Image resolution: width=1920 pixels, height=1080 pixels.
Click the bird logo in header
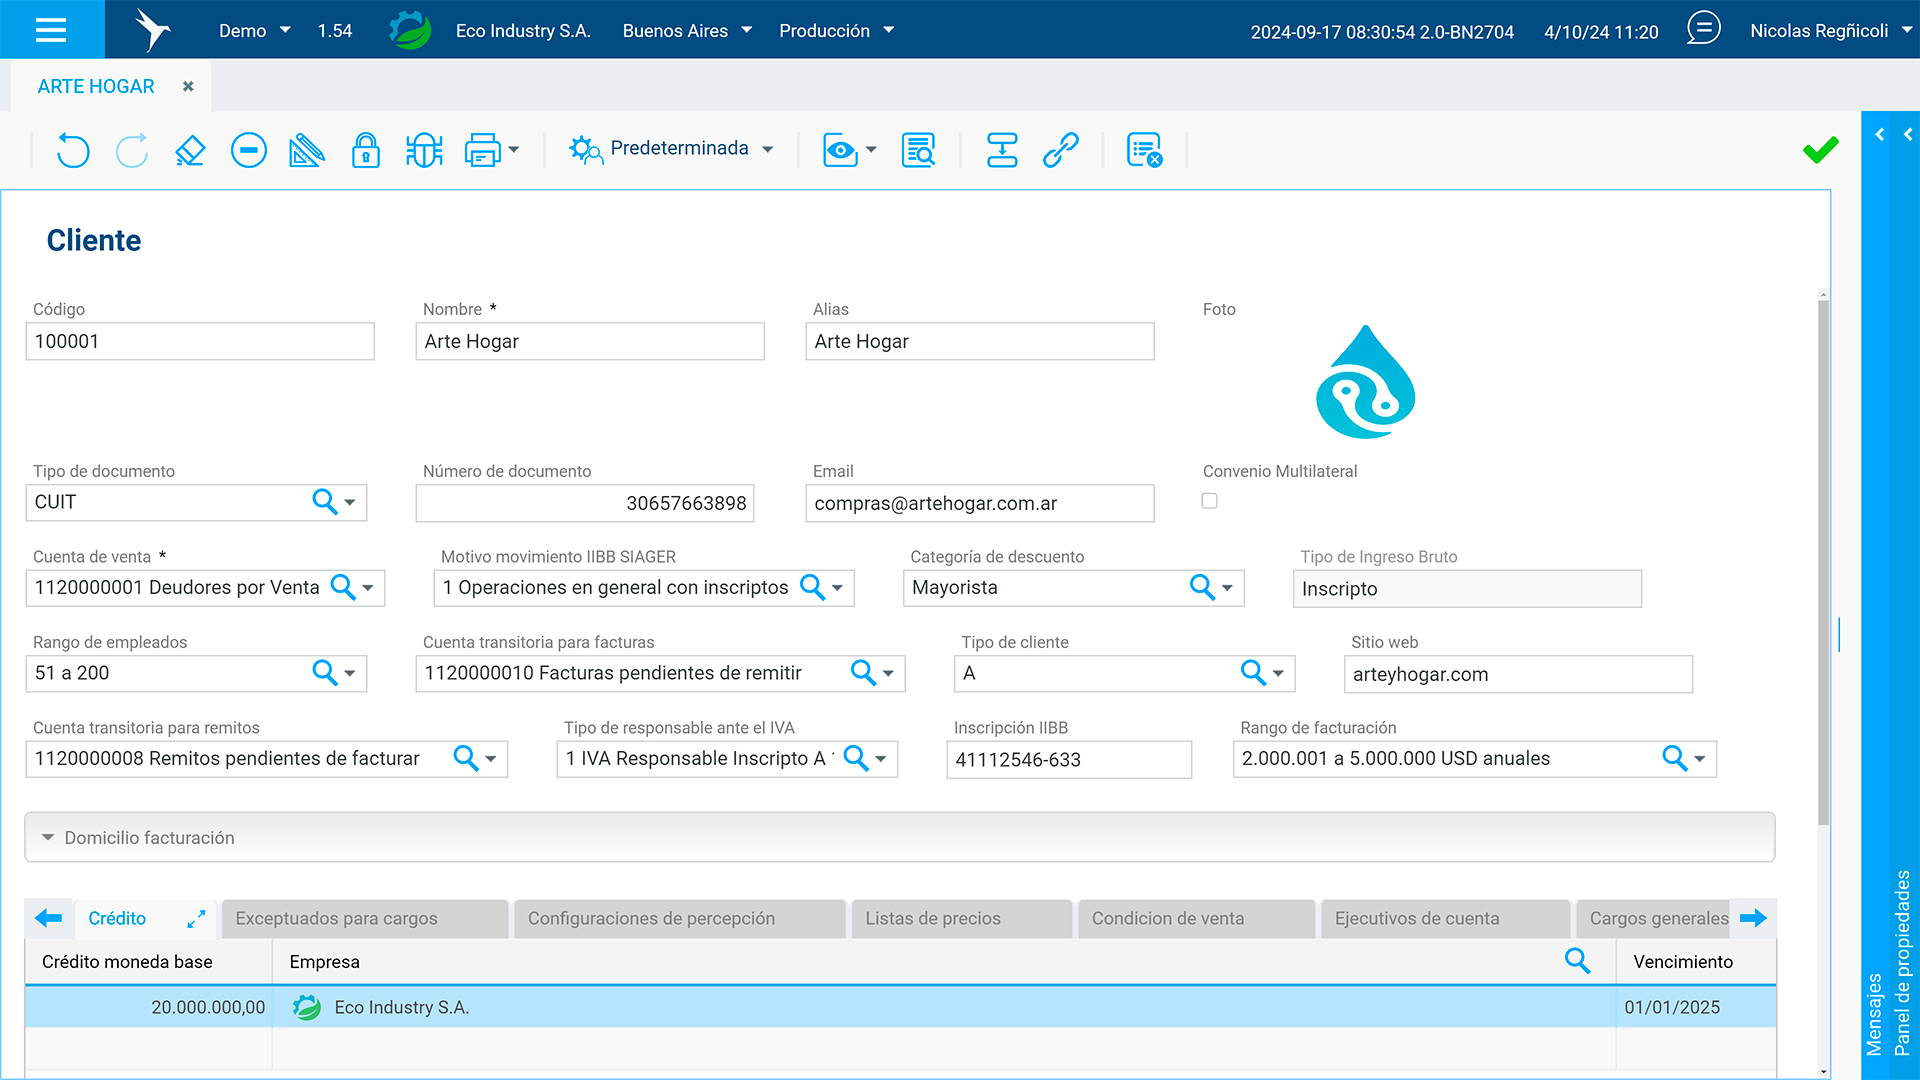[x=152, y=30]
